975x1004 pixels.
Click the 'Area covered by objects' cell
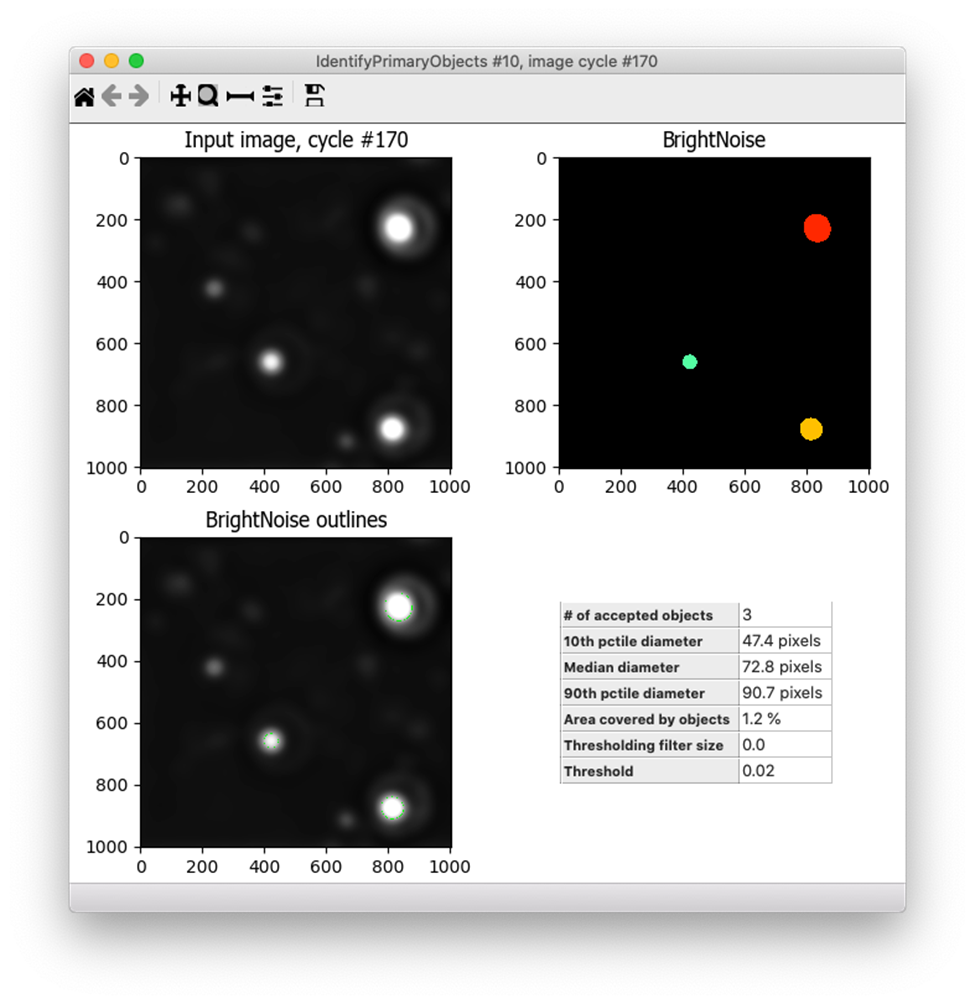click(650, 719)
